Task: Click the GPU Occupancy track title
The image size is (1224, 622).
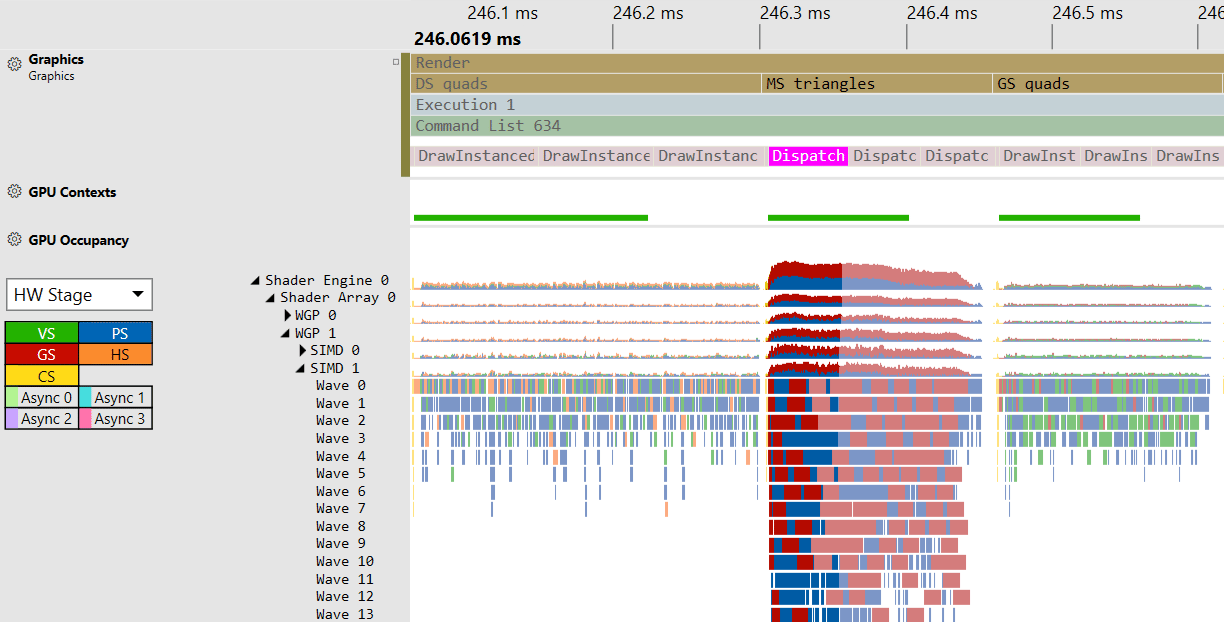Action: (79, 240)
